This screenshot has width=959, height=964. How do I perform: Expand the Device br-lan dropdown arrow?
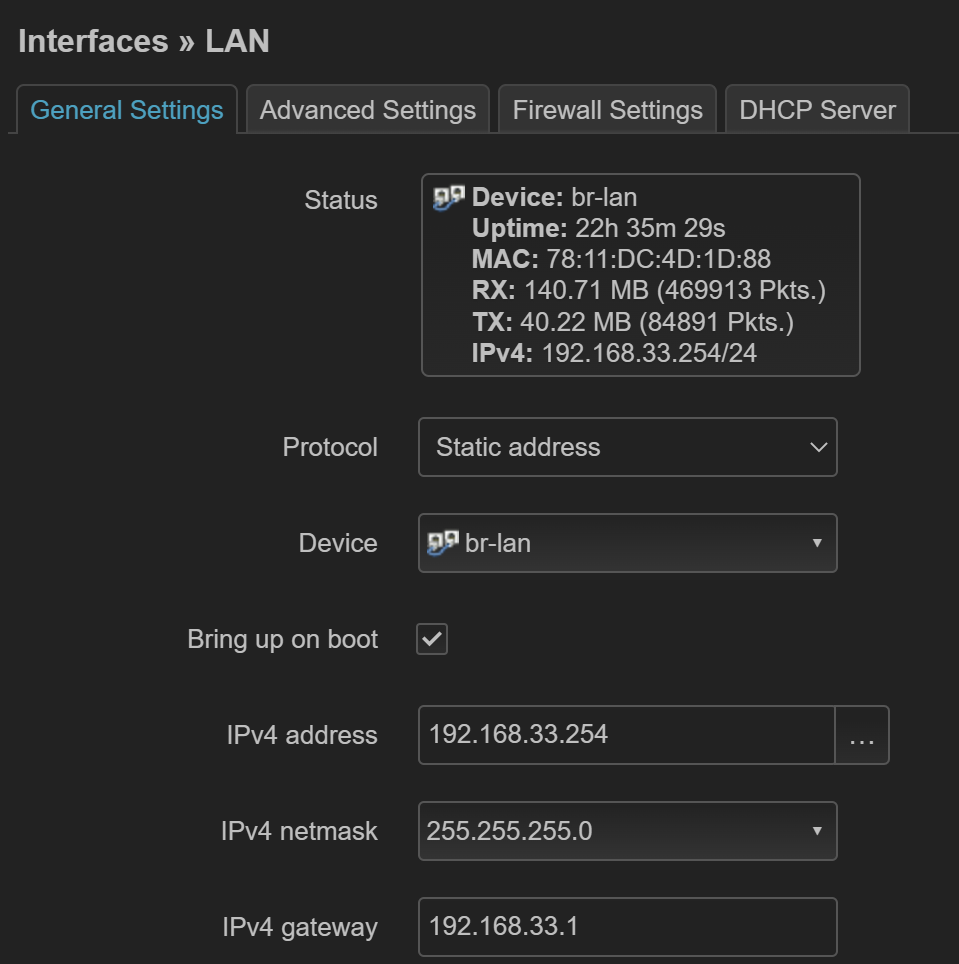817,543
